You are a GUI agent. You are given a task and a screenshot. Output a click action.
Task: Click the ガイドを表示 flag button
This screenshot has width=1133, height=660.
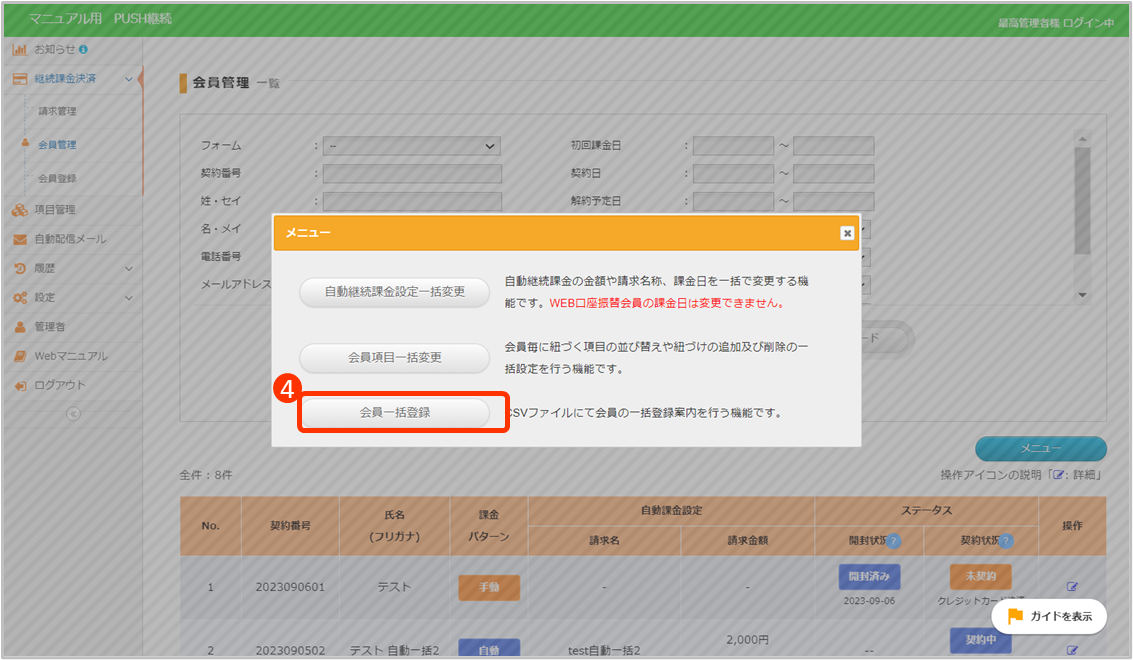tap(1049, 616)
